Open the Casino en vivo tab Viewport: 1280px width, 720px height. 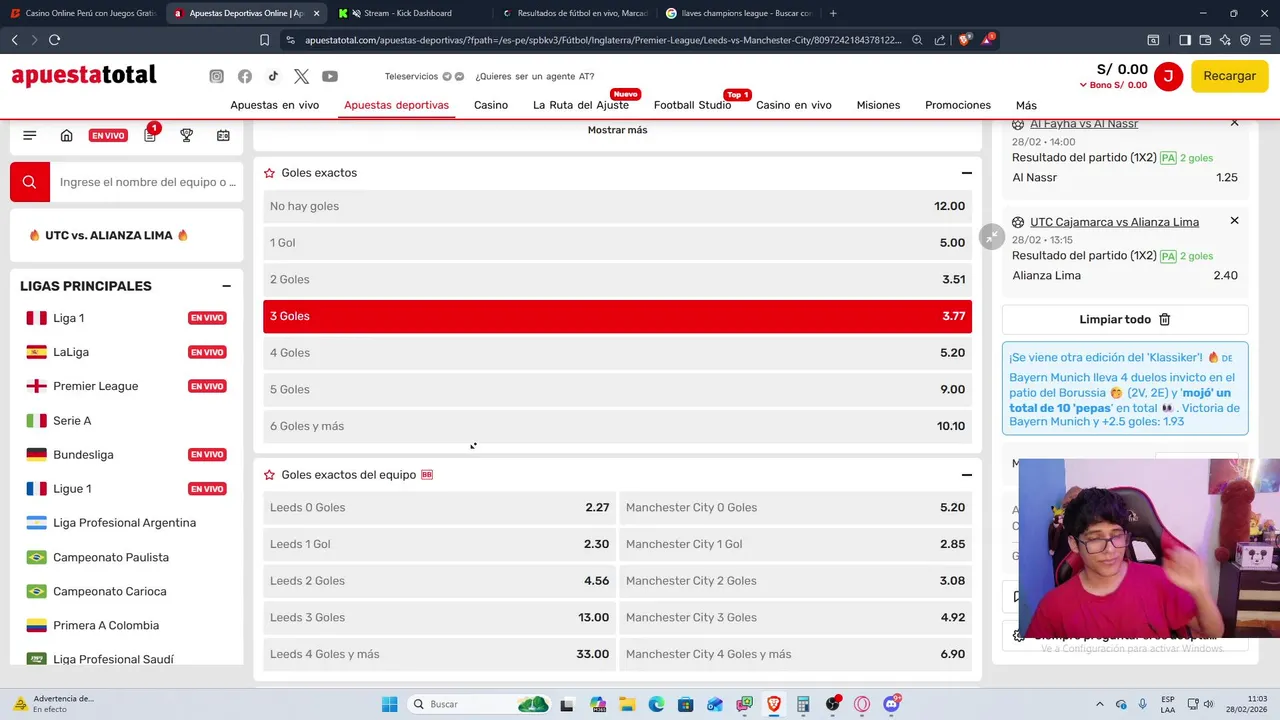coord(794,105)
